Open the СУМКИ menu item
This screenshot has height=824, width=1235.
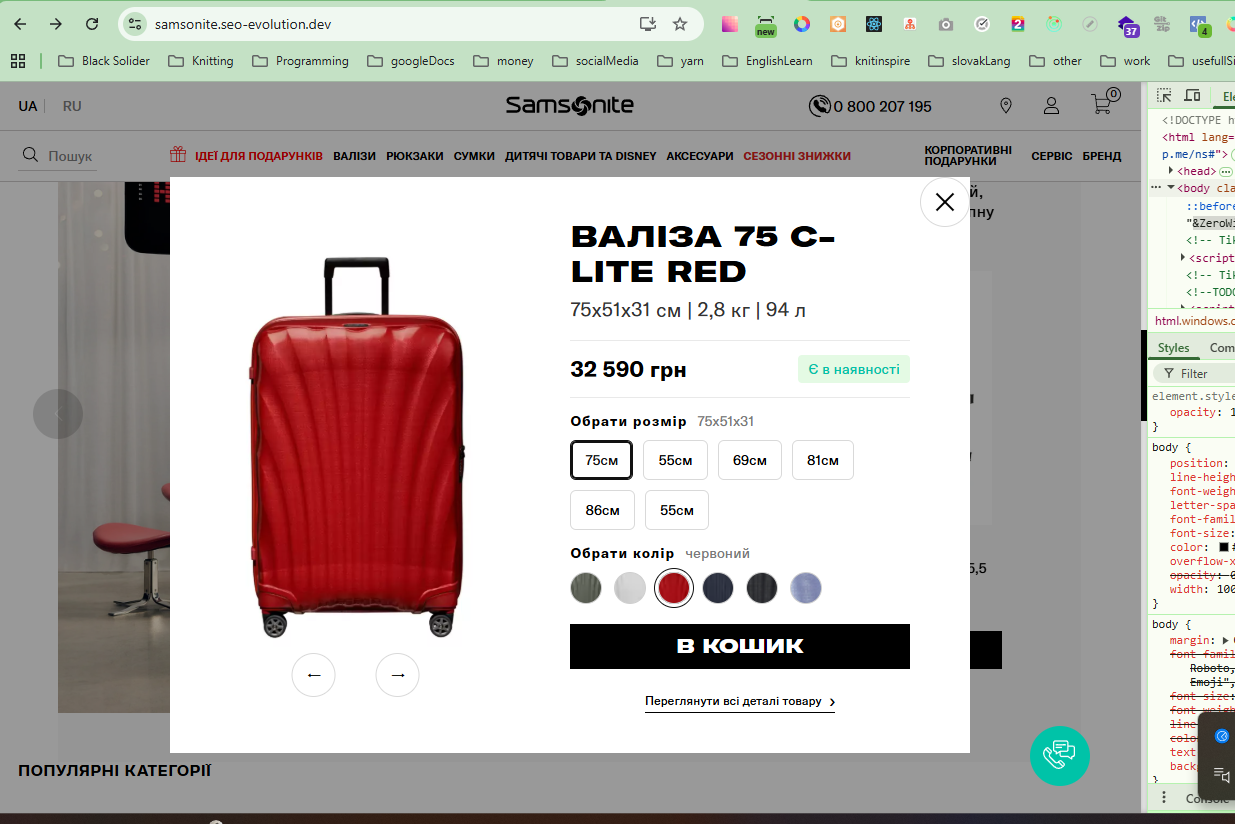click(x=474, y=156)
